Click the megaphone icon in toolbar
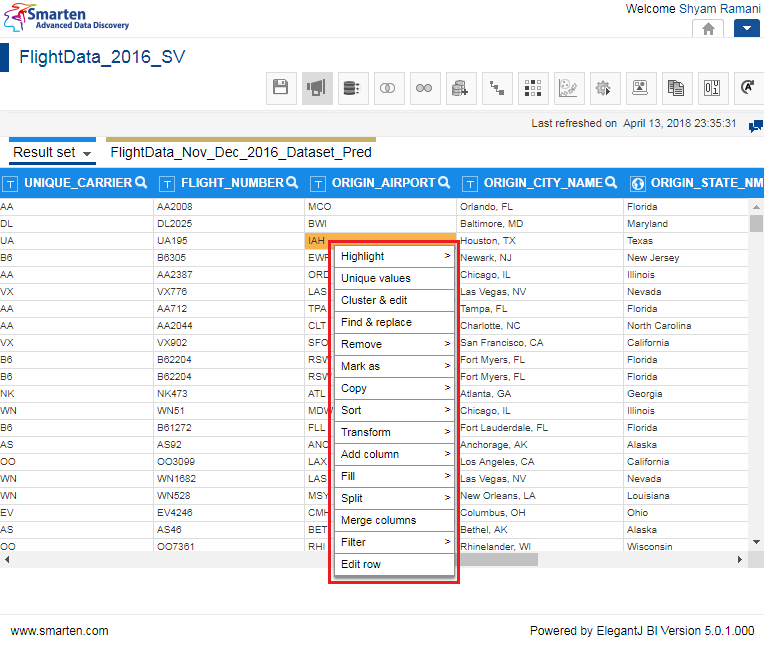 [317, 88]
